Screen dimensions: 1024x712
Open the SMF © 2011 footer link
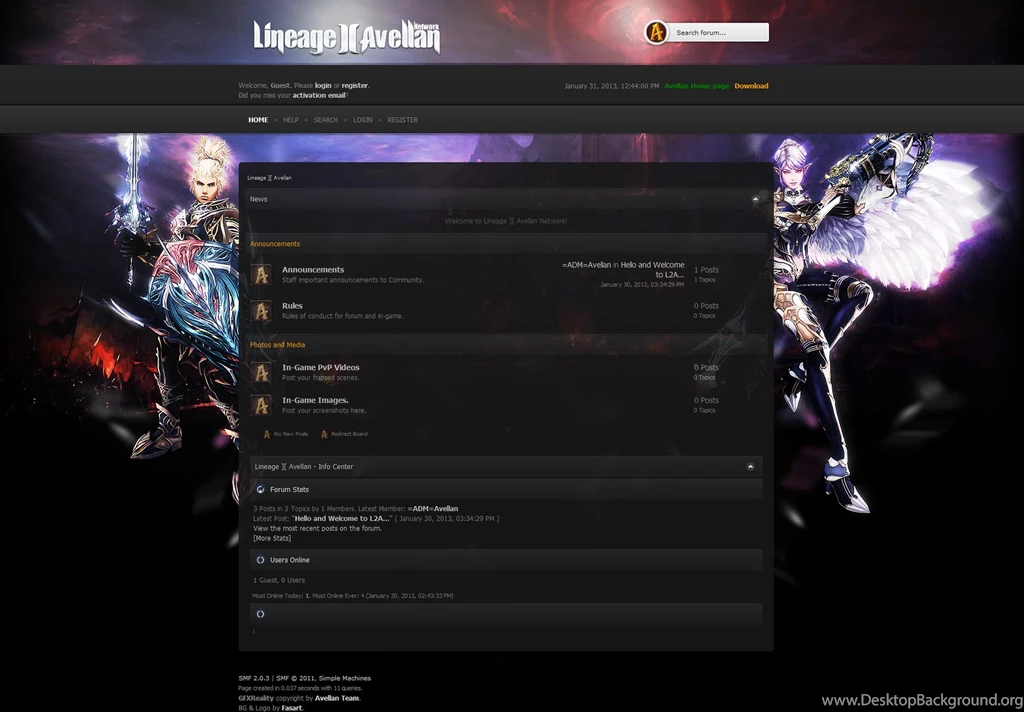(295, 679)
